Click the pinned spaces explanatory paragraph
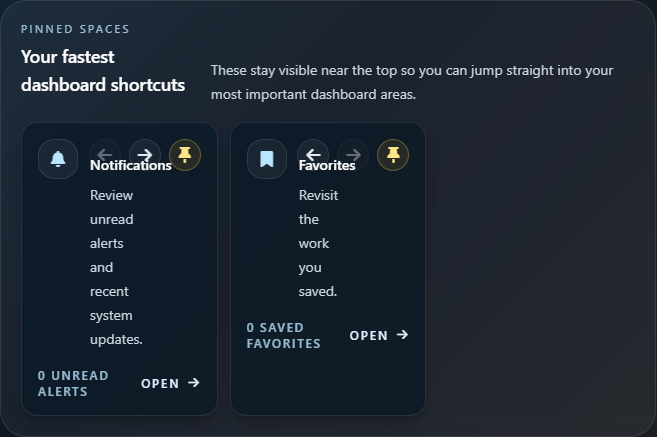 click(411, 82)
